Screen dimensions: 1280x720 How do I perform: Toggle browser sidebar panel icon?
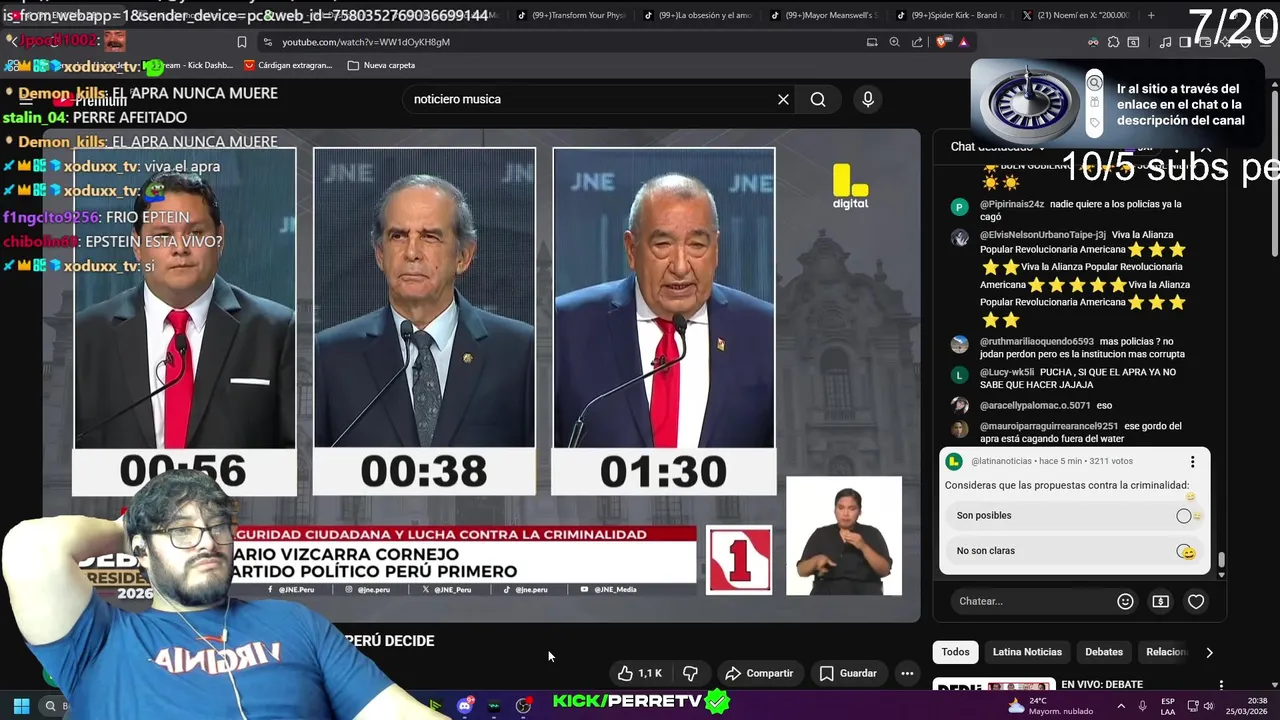pos(1185,42)
